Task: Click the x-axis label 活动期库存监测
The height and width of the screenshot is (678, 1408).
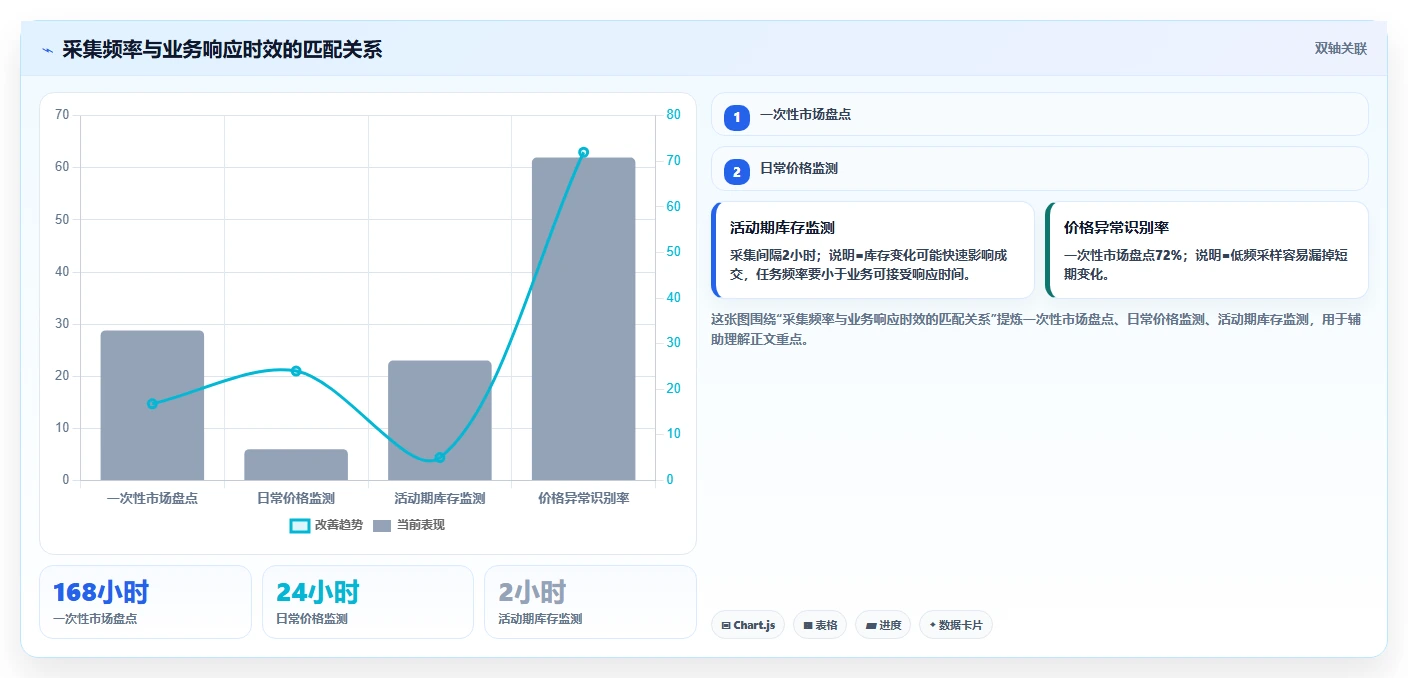Action: (x=440, y=498)
